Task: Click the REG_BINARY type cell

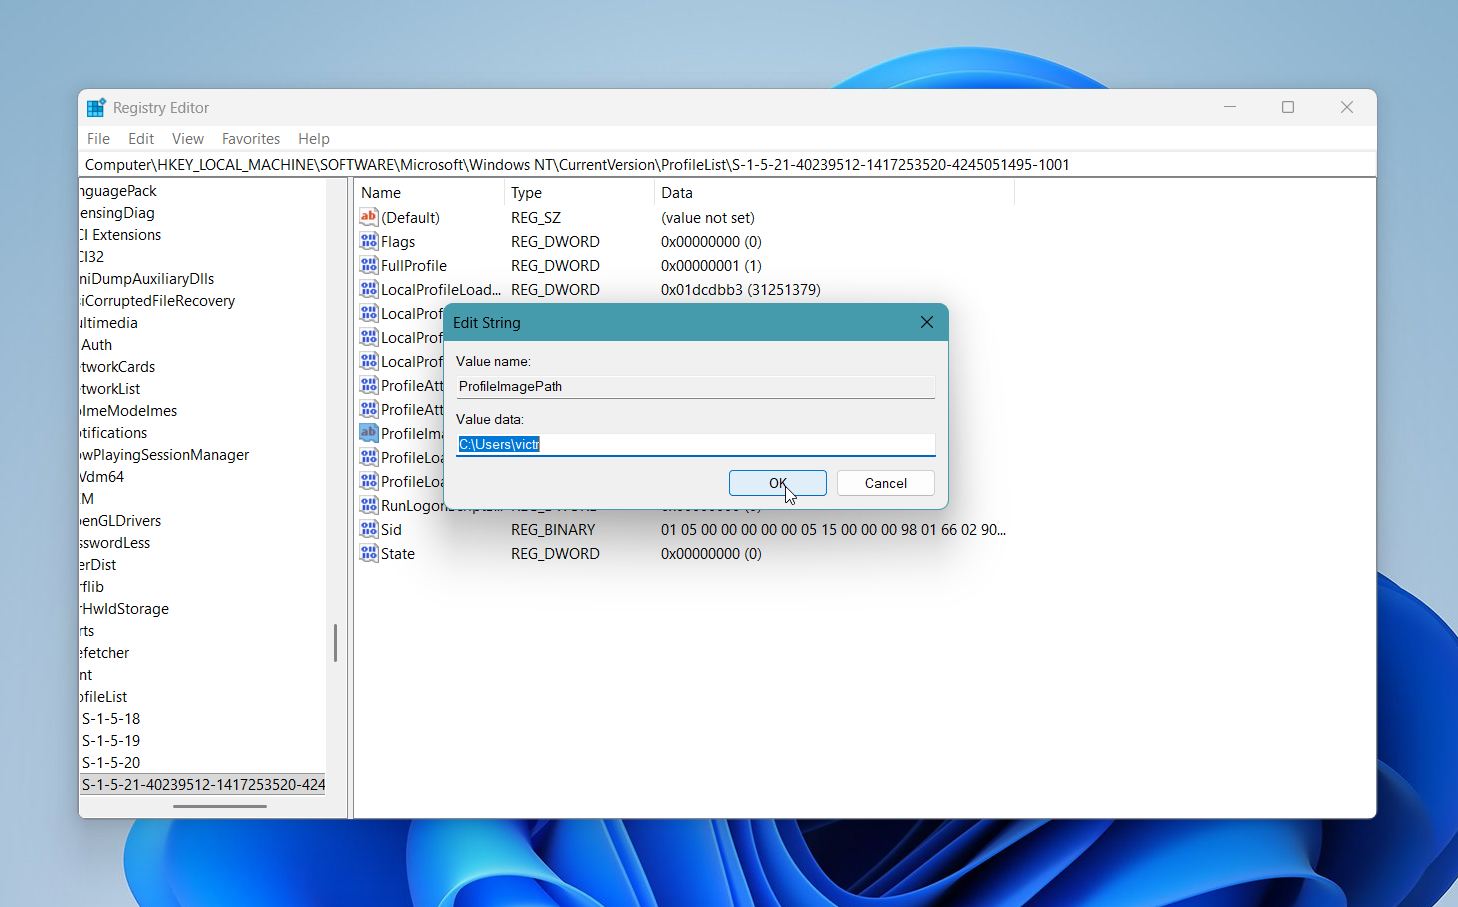Action: pyautogui.click(x=553, y=529)
